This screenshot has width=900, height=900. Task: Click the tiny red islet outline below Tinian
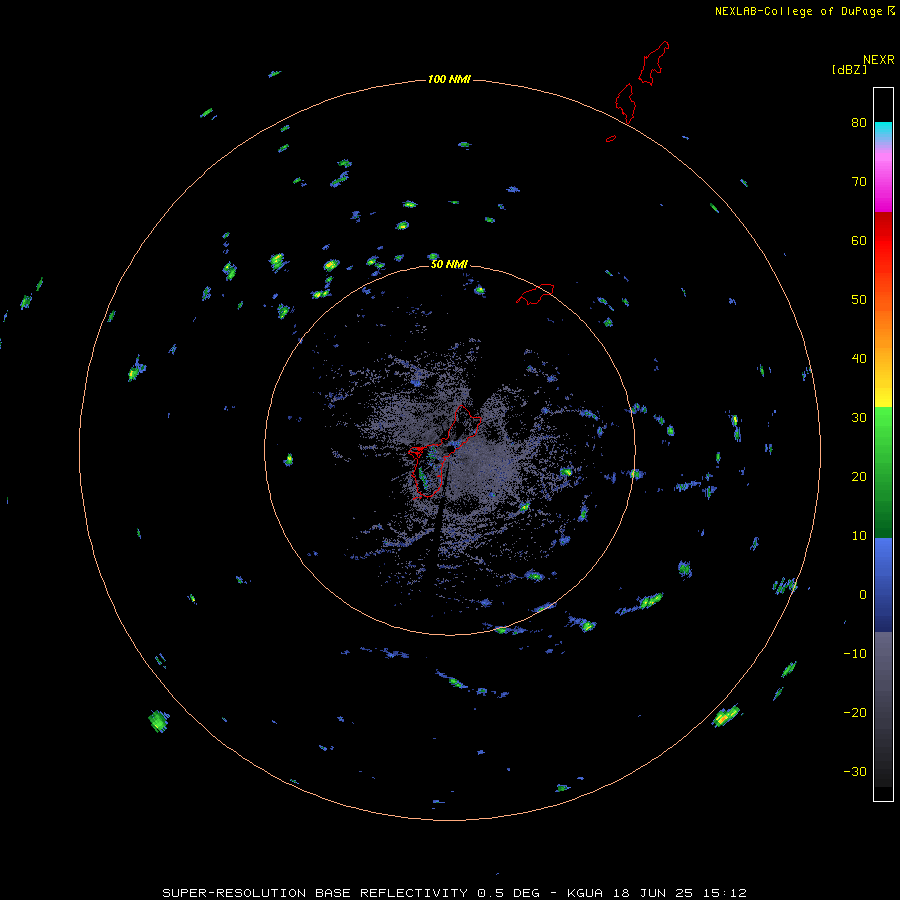(x=611, y=138)
